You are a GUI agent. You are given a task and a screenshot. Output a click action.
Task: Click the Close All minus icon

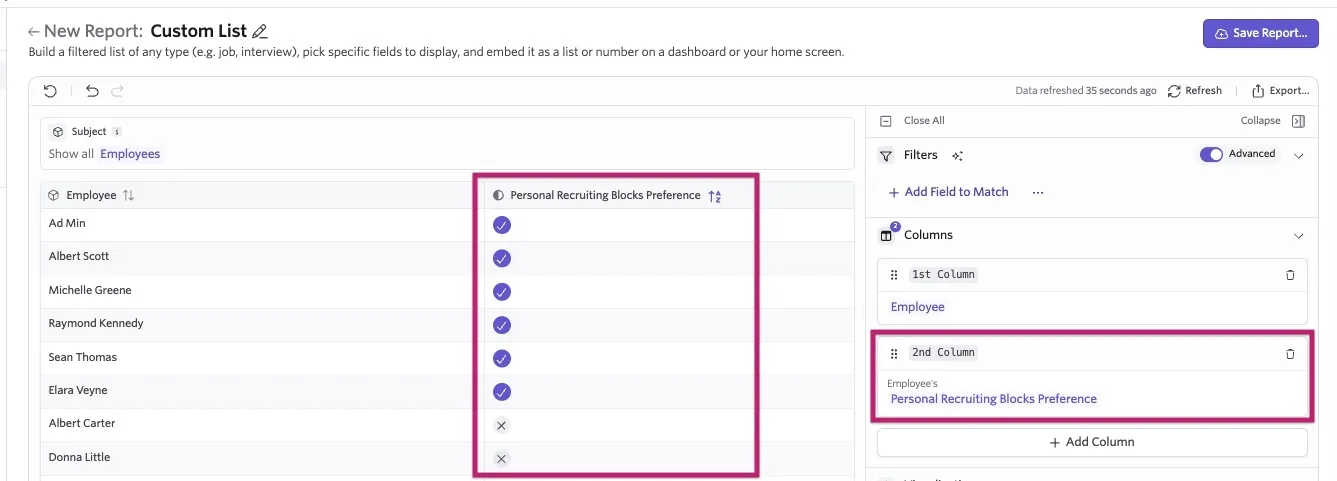886,121
